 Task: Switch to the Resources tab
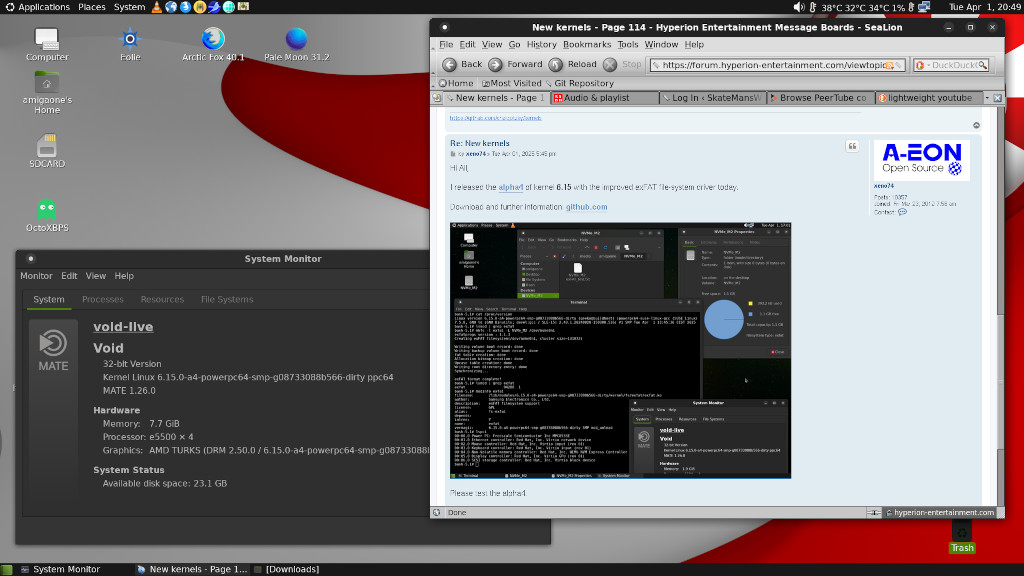coord(162,299)
